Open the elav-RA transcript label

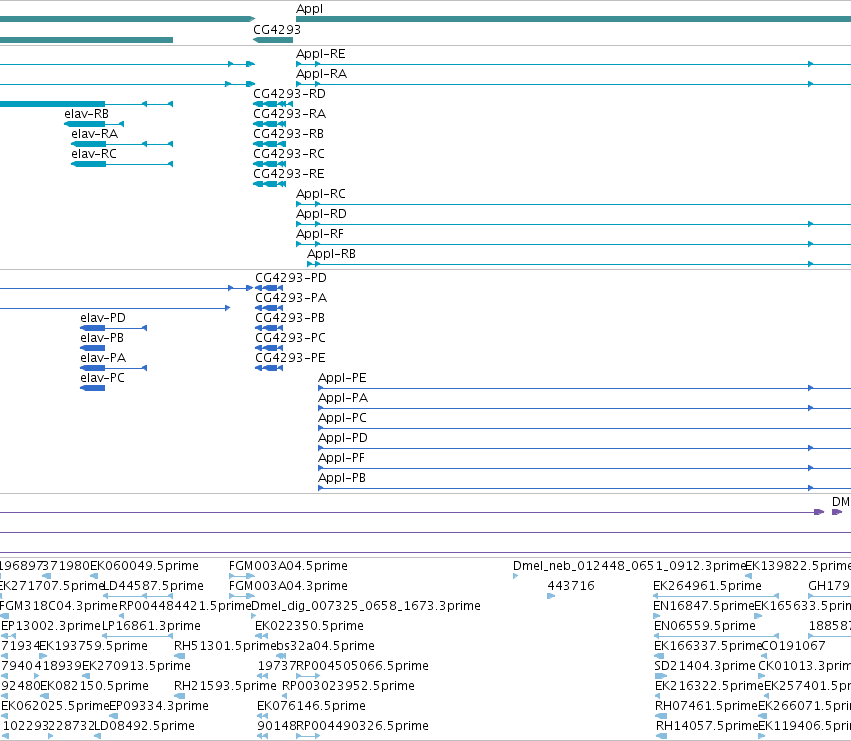(x=94, y=134)
